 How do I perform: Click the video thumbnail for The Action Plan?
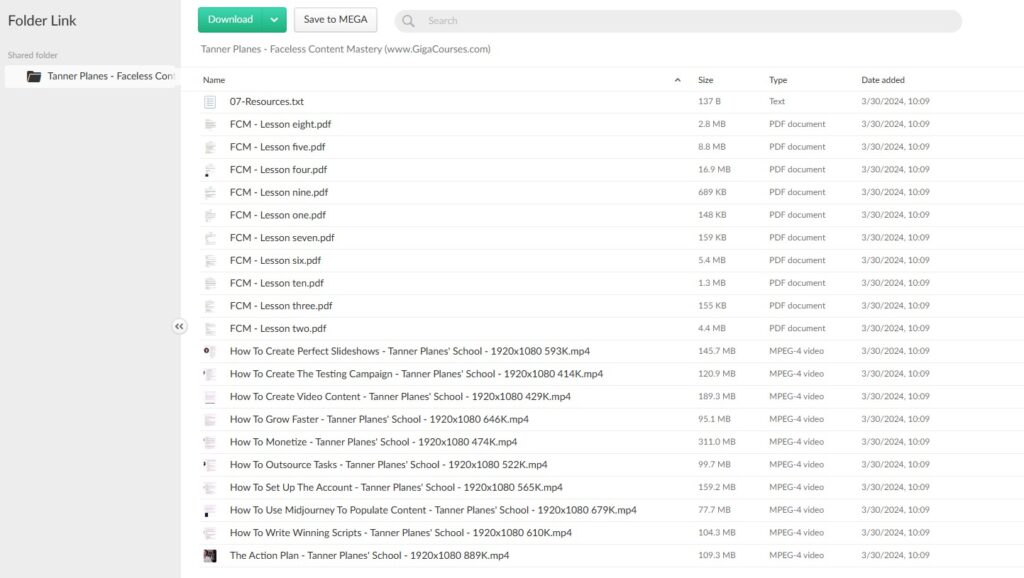[211, 555]
